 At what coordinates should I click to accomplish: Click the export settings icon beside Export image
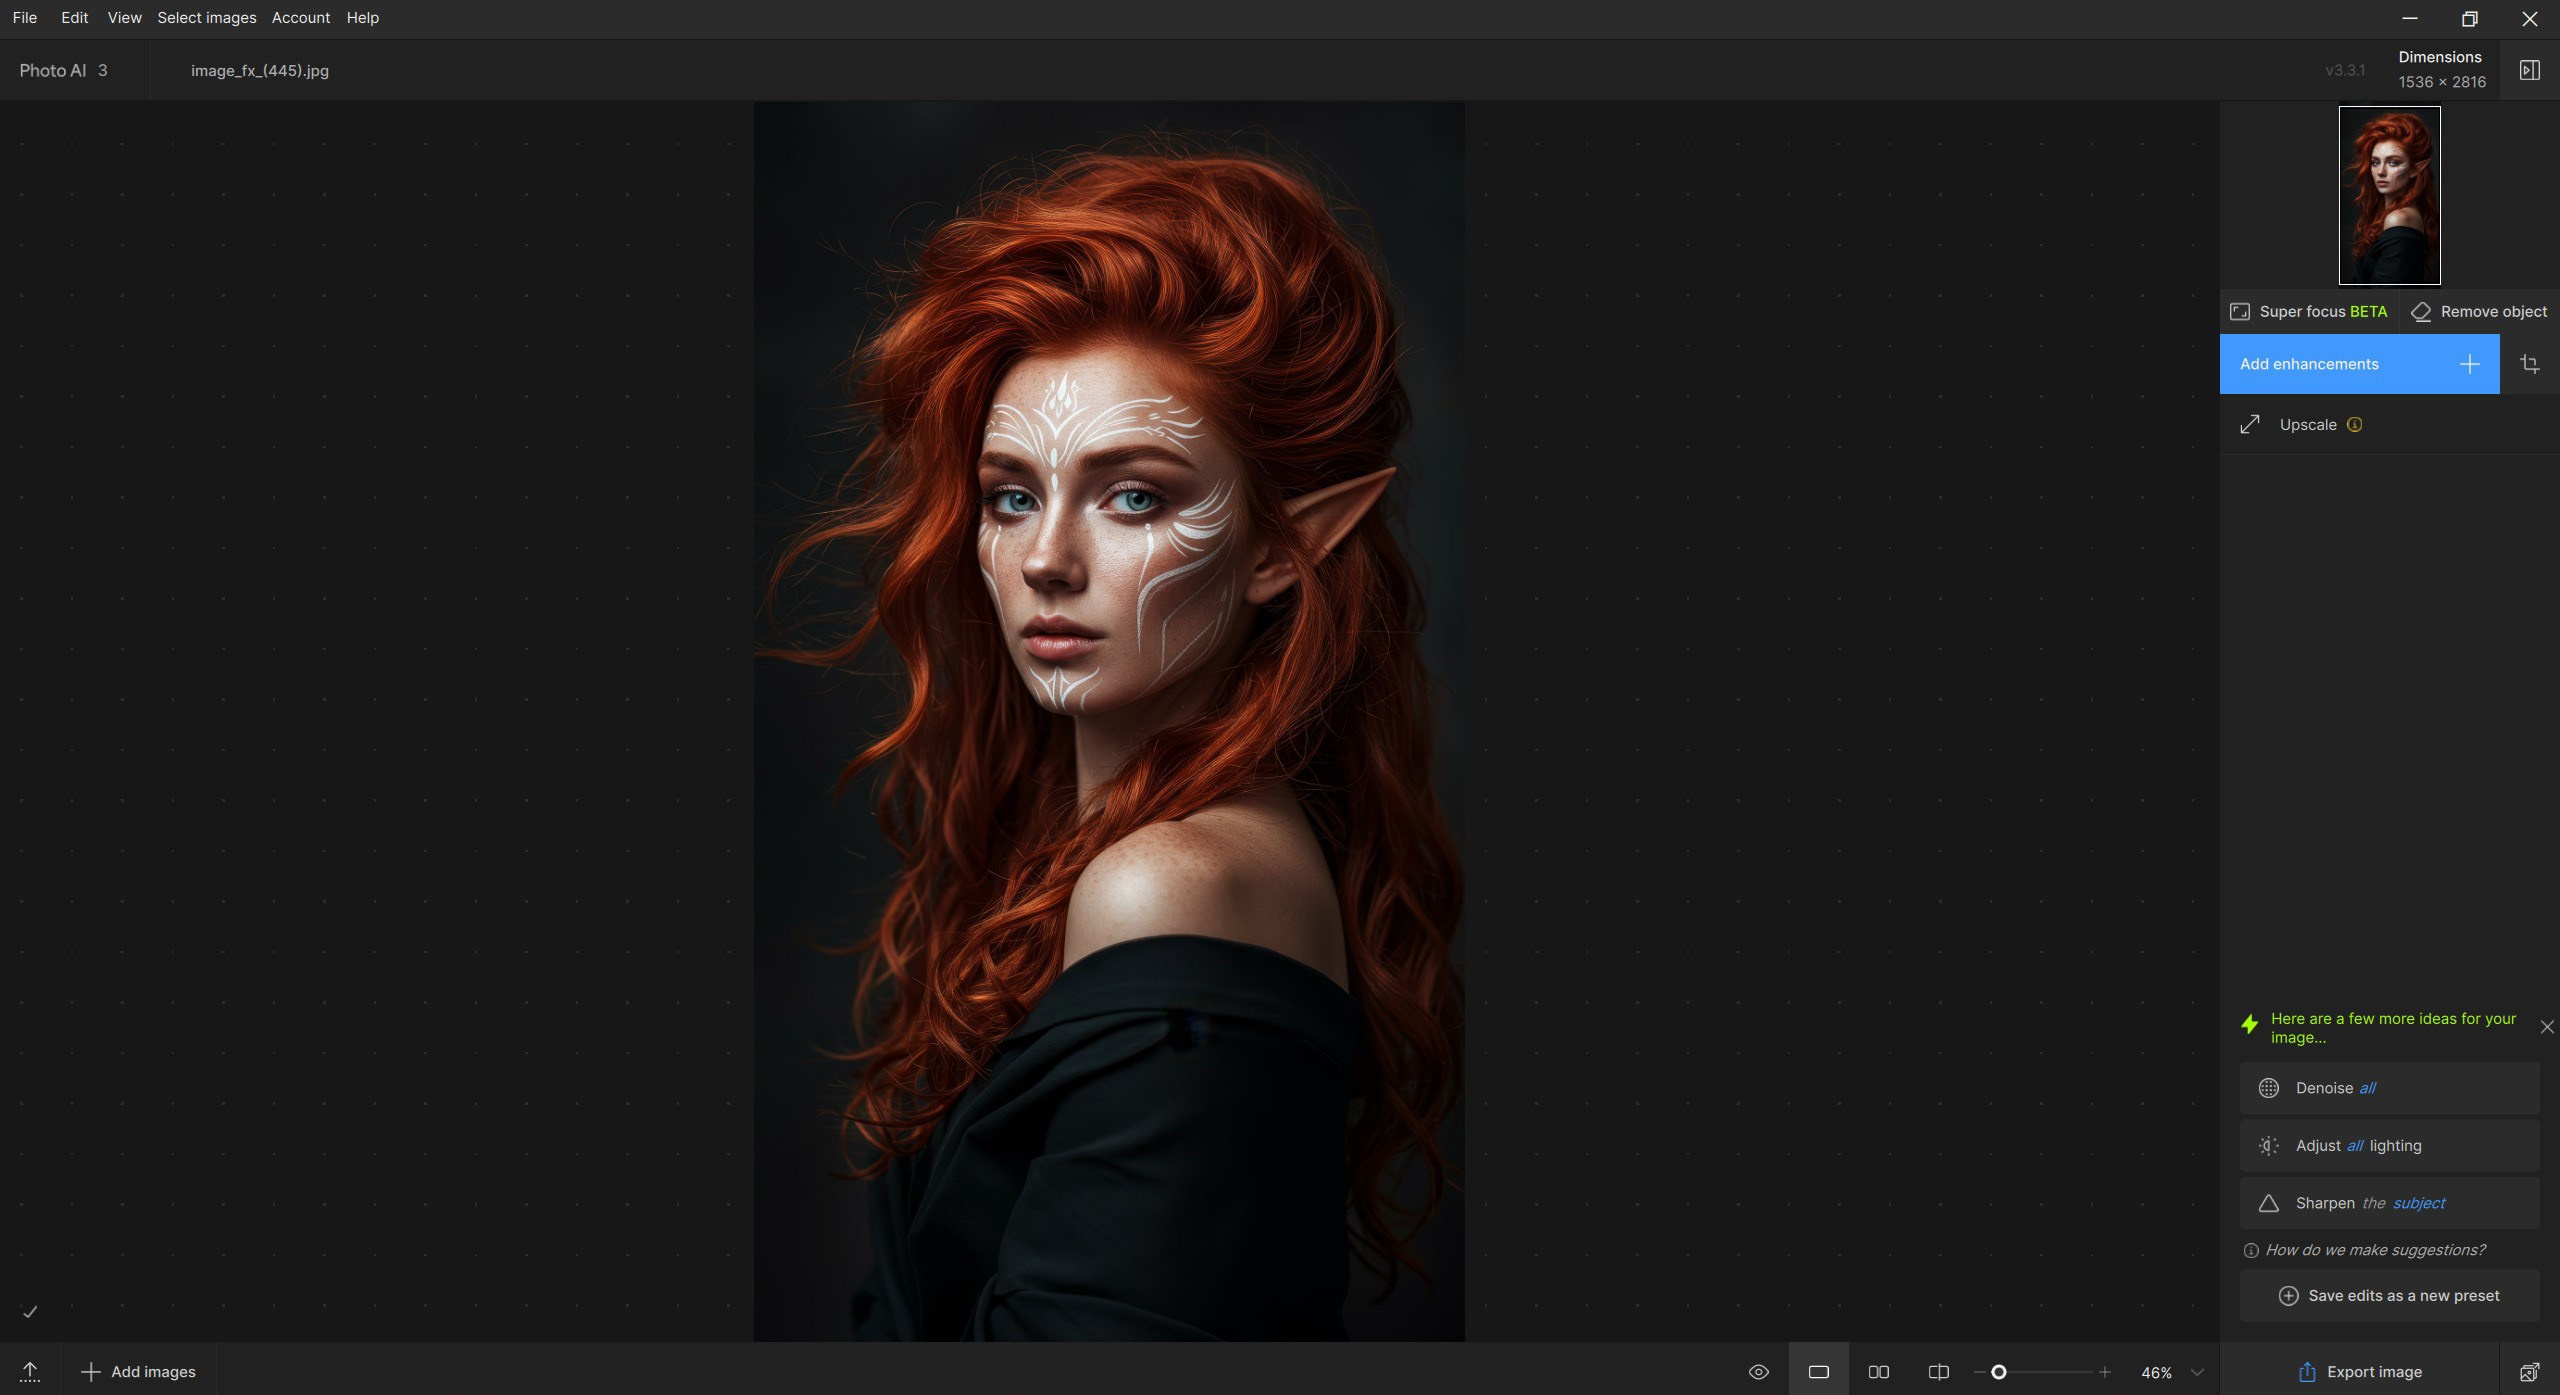pos(2529,1372)
